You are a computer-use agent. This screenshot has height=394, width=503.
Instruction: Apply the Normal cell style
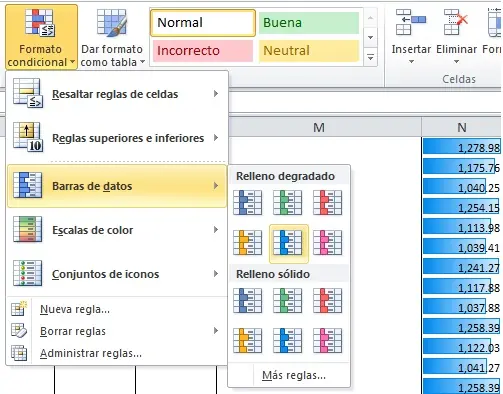click(x=203, y=23)
